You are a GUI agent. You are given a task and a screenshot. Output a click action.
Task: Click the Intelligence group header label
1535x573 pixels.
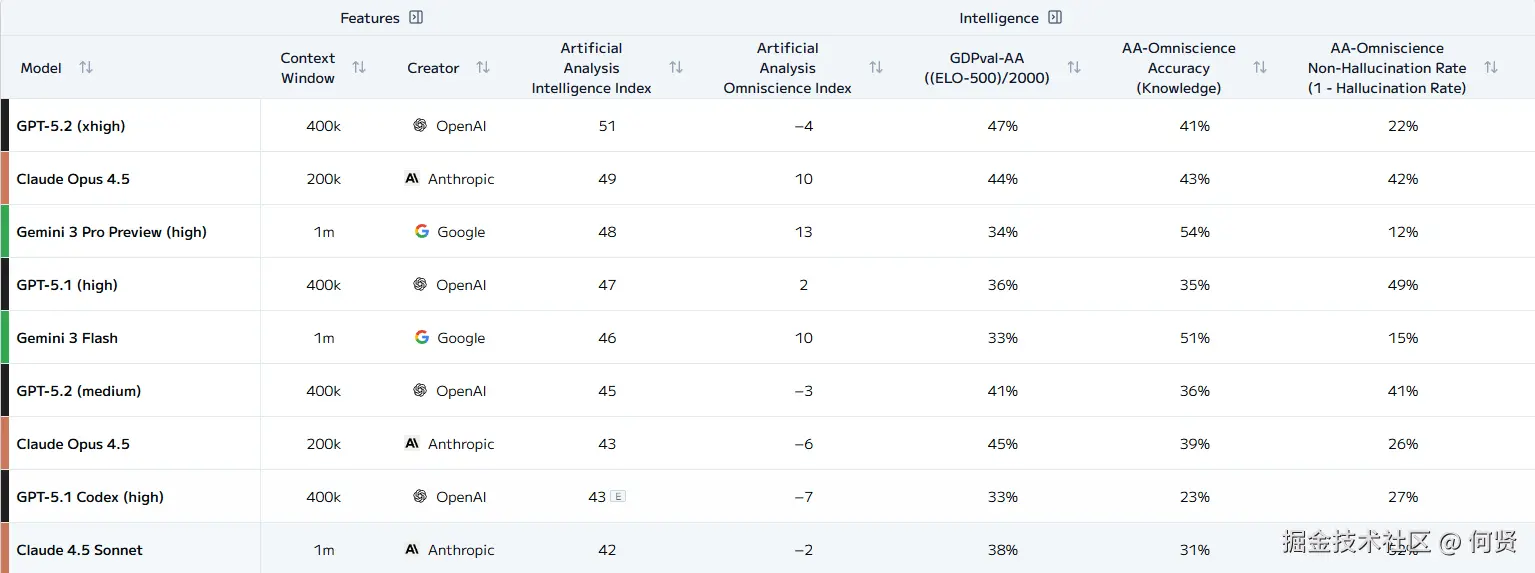pyautogui.click(x=998, y=18)
